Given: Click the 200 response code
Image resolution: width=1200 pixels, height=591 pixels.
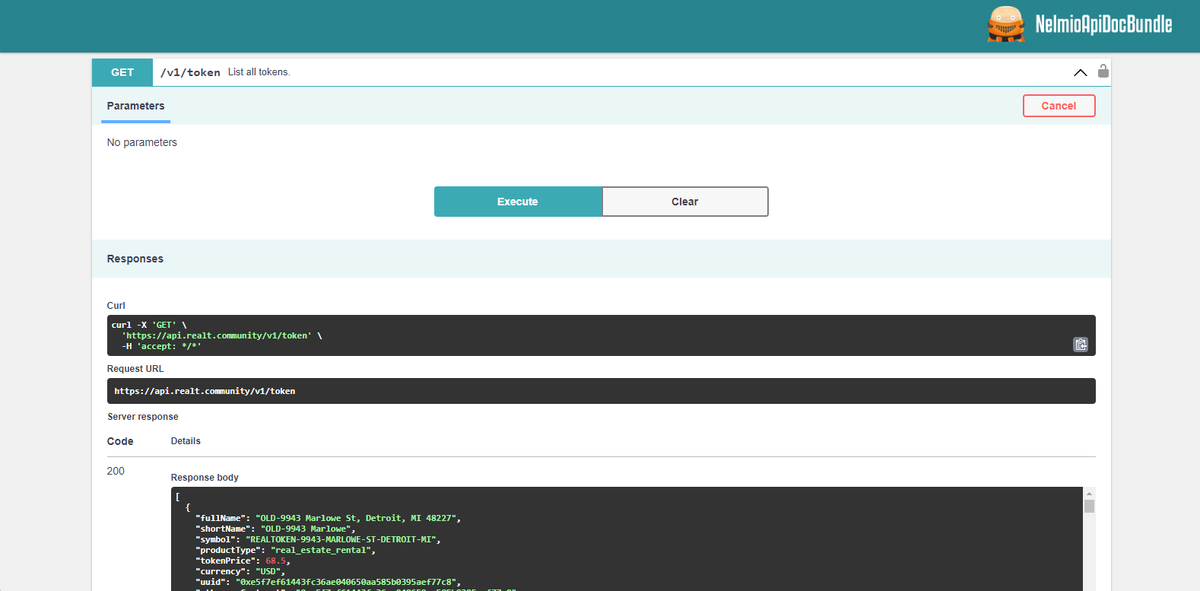Looking at the screenshot, I should pyautogui.click(x=116, y=471).
